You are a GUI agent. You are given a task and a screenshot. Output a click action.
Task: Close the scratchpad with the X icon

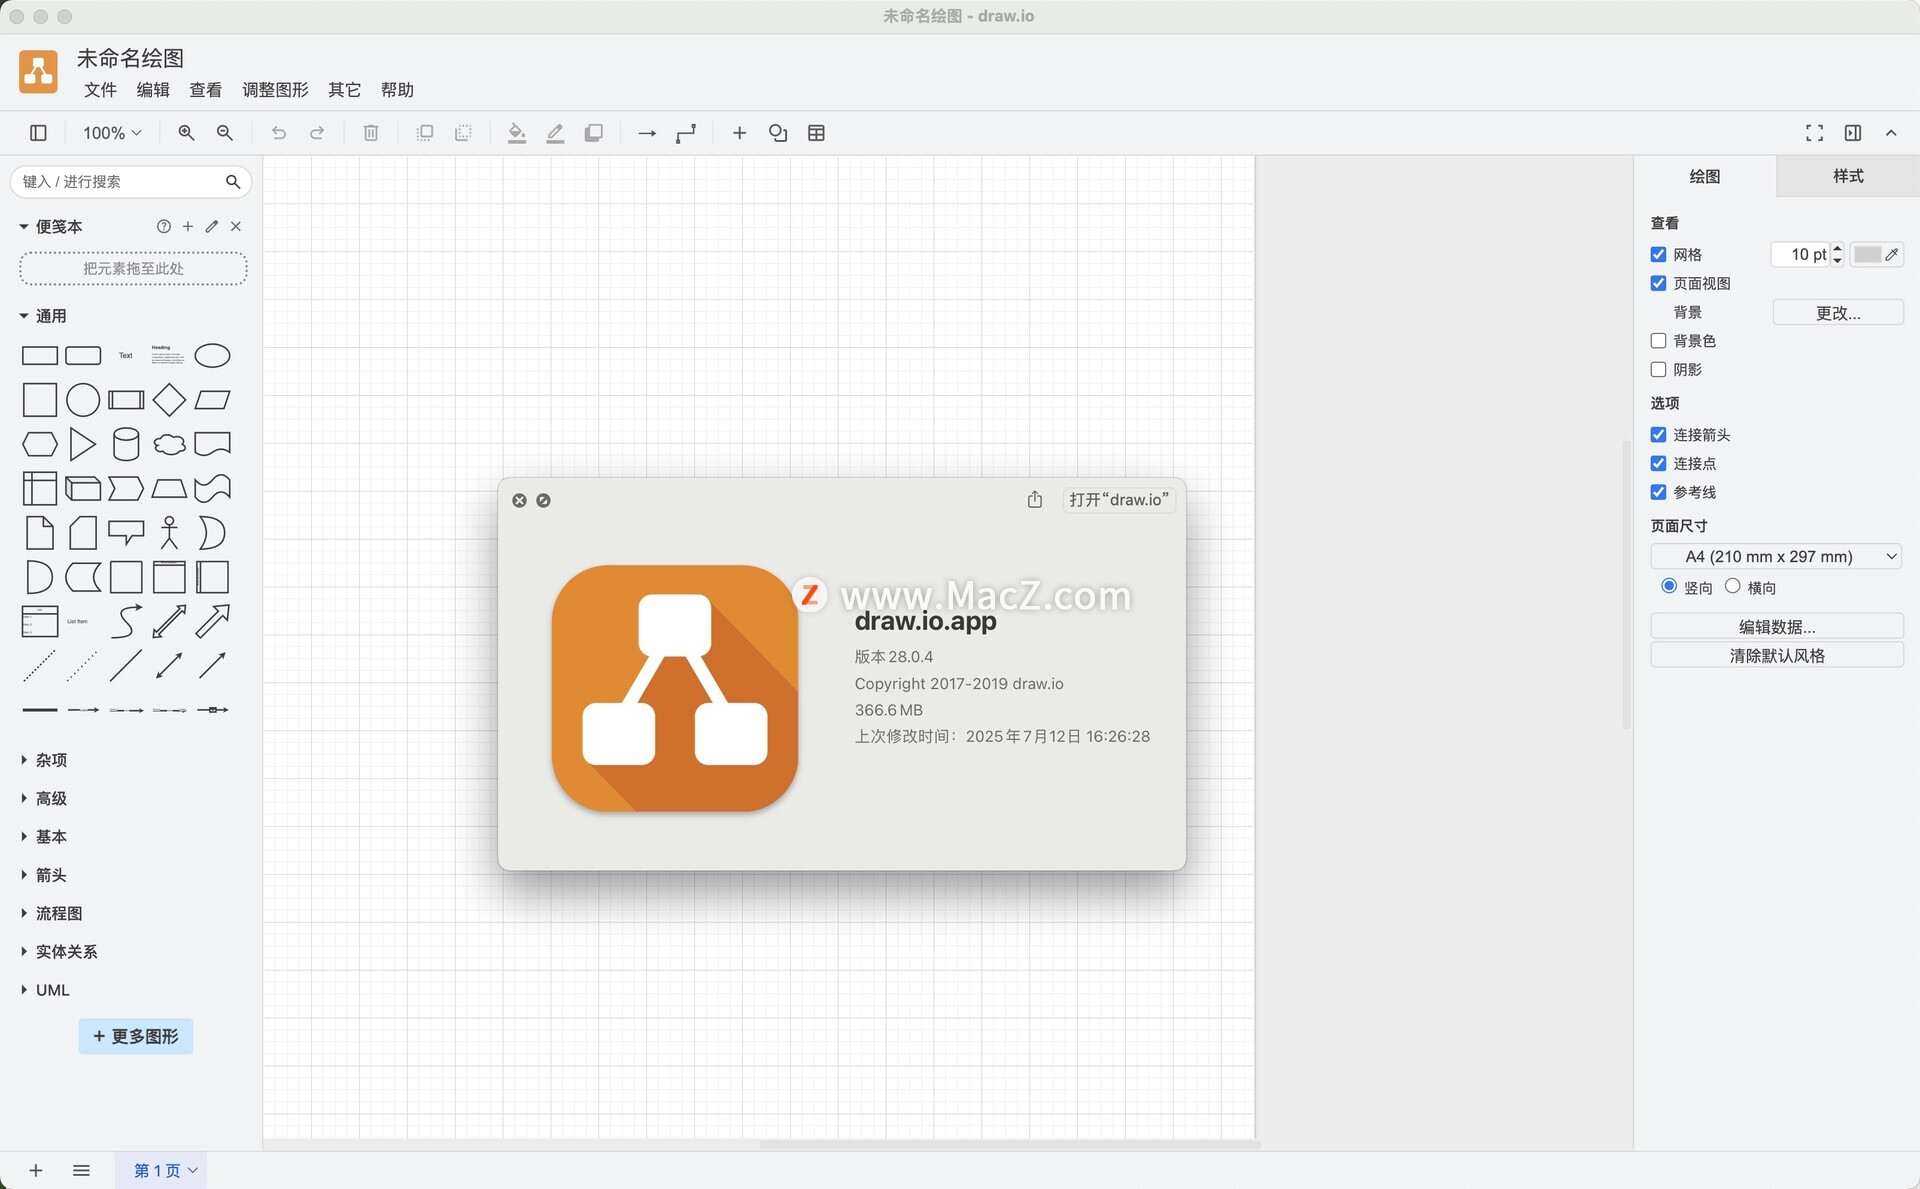pyautogui.click(x=236, y=227)
